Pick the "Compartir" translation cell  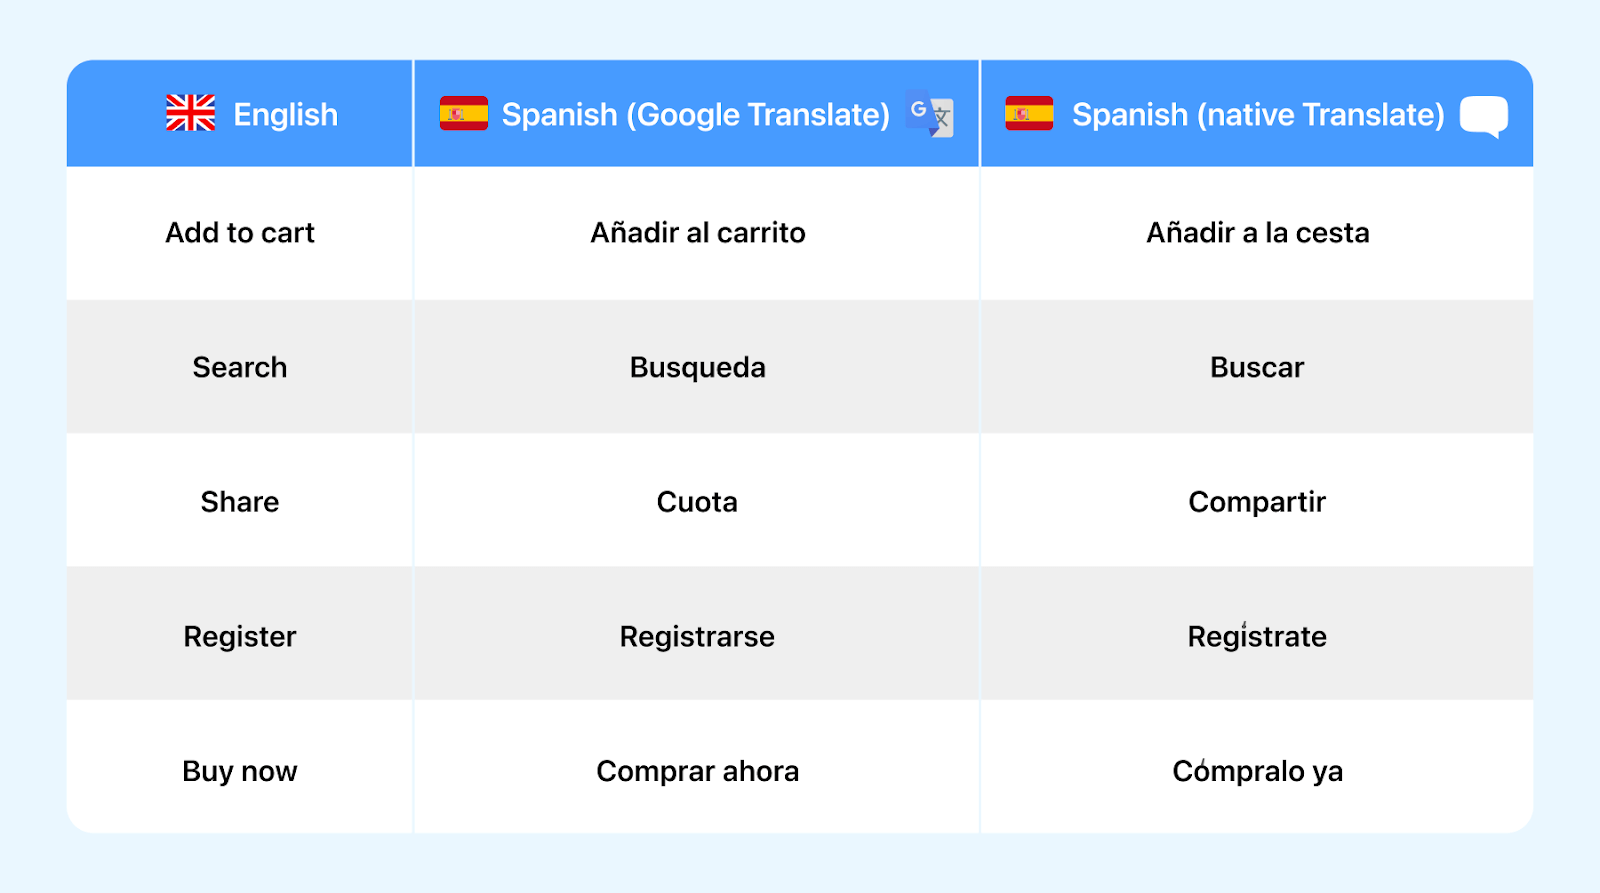tap(1257, 501)
